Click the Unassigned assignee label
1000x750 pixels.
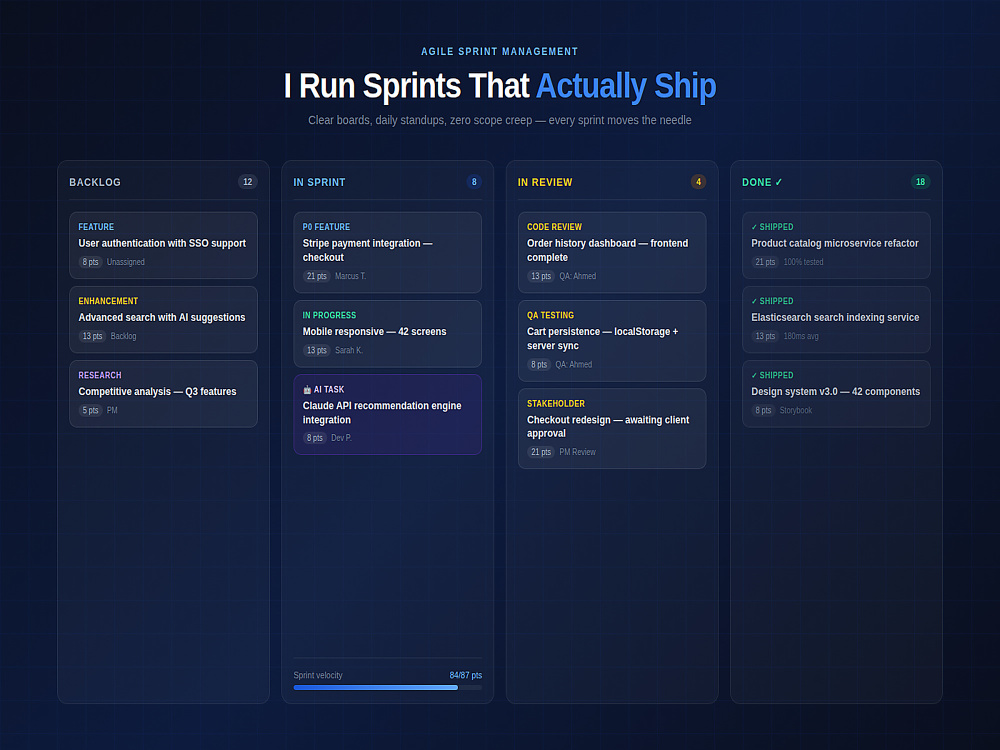click(126, 262)
